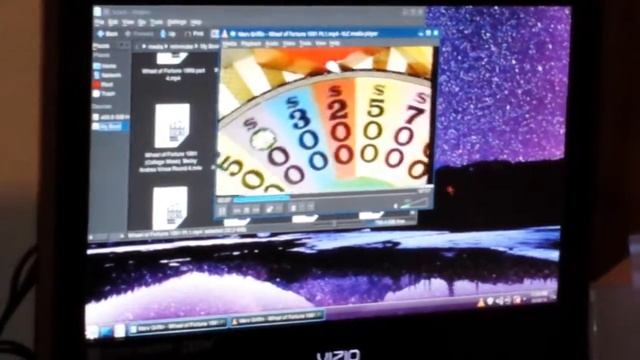640x360 pixels.
Task: Open VLC Audio menu
Action: tap(272, 43)
